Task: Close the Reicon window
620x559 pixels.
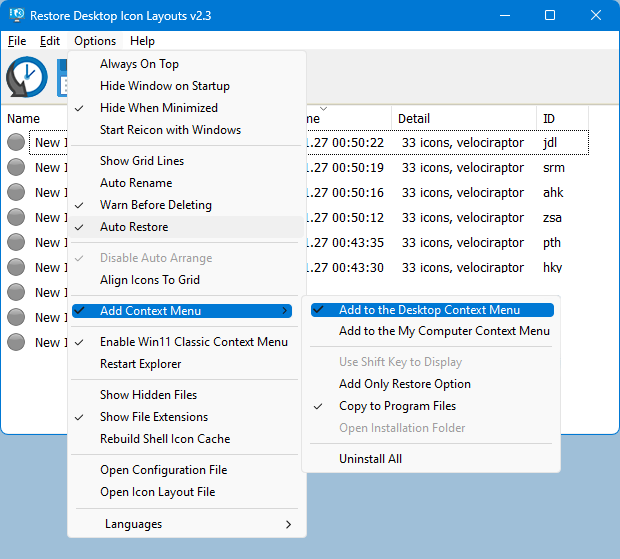Action: coord(596,15)
